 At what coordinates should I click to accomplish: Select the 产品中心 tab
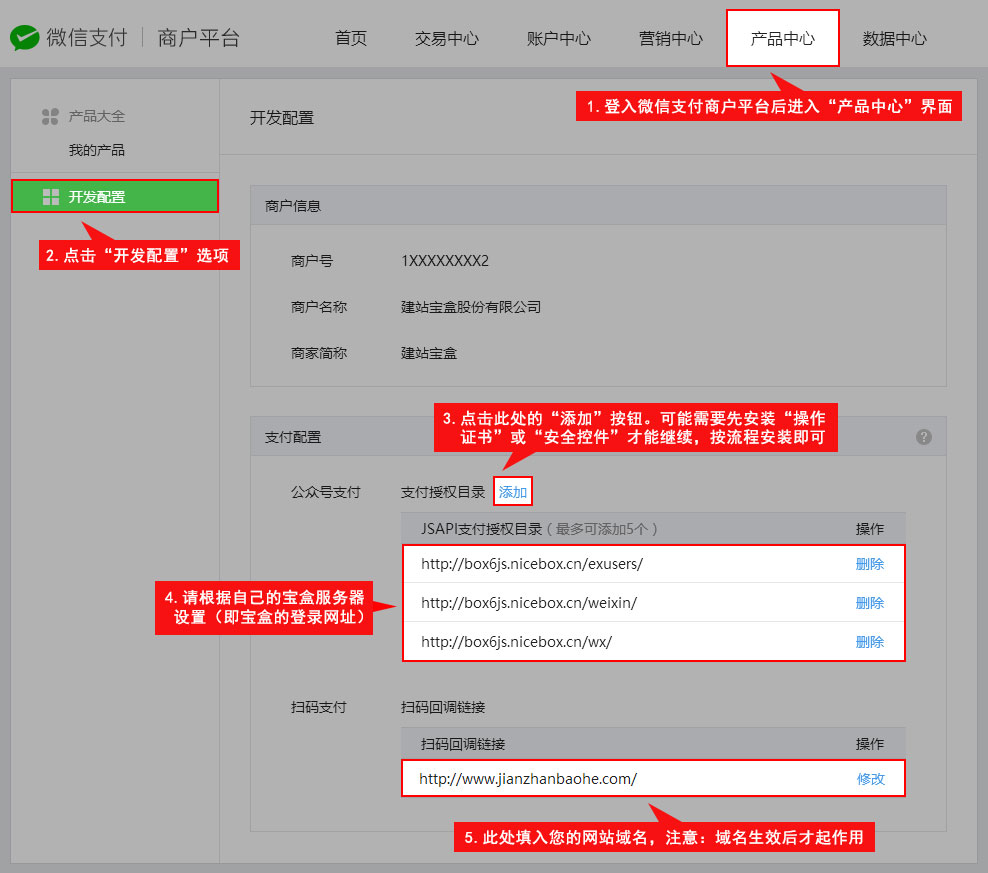(x=783, y=38)
